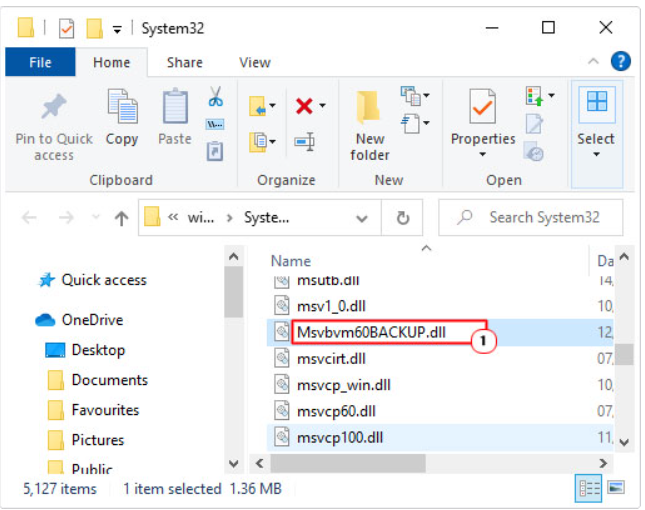Image resolution: width=645 pixels, height=510 pixels.
Task: Switch to the Share tab
Action: click(x=185, y=62)
